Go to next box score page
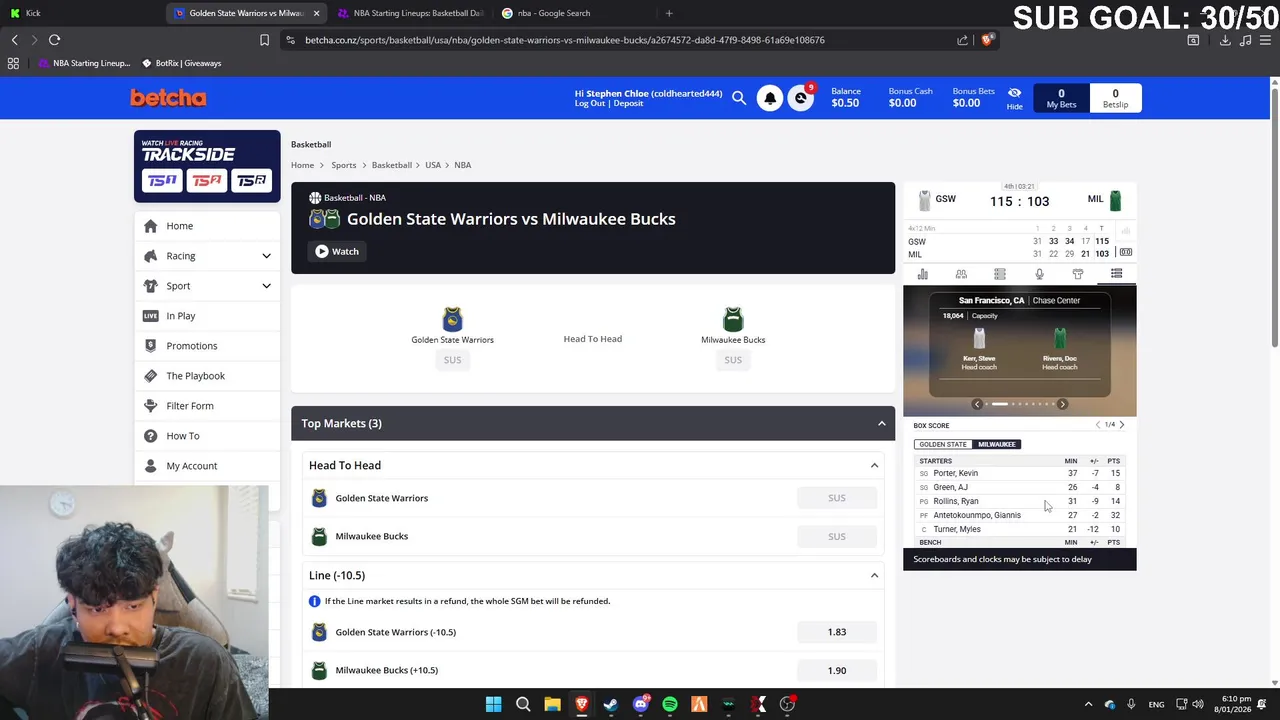The height and width of the screenshot is (720, 1280). (1121, 425)
